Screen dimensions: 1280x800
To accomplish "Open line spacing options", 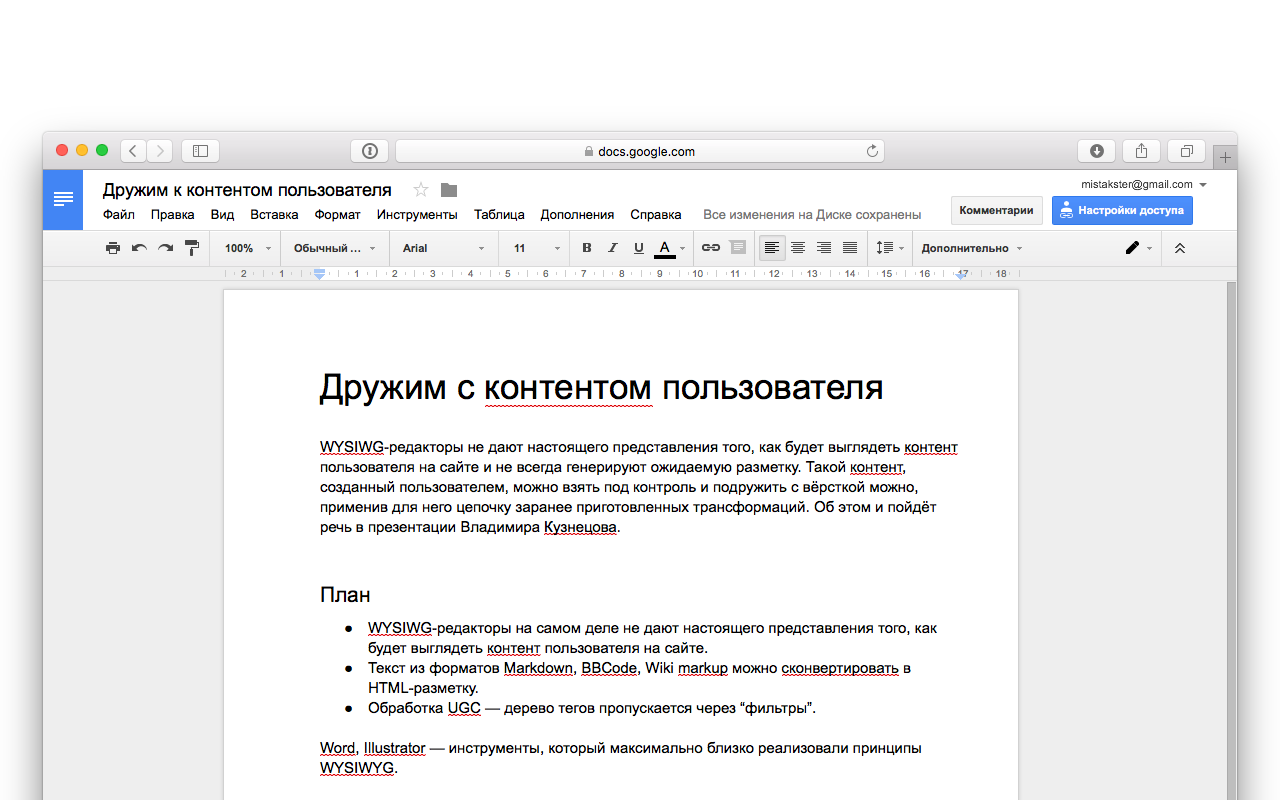I will 890,248.
